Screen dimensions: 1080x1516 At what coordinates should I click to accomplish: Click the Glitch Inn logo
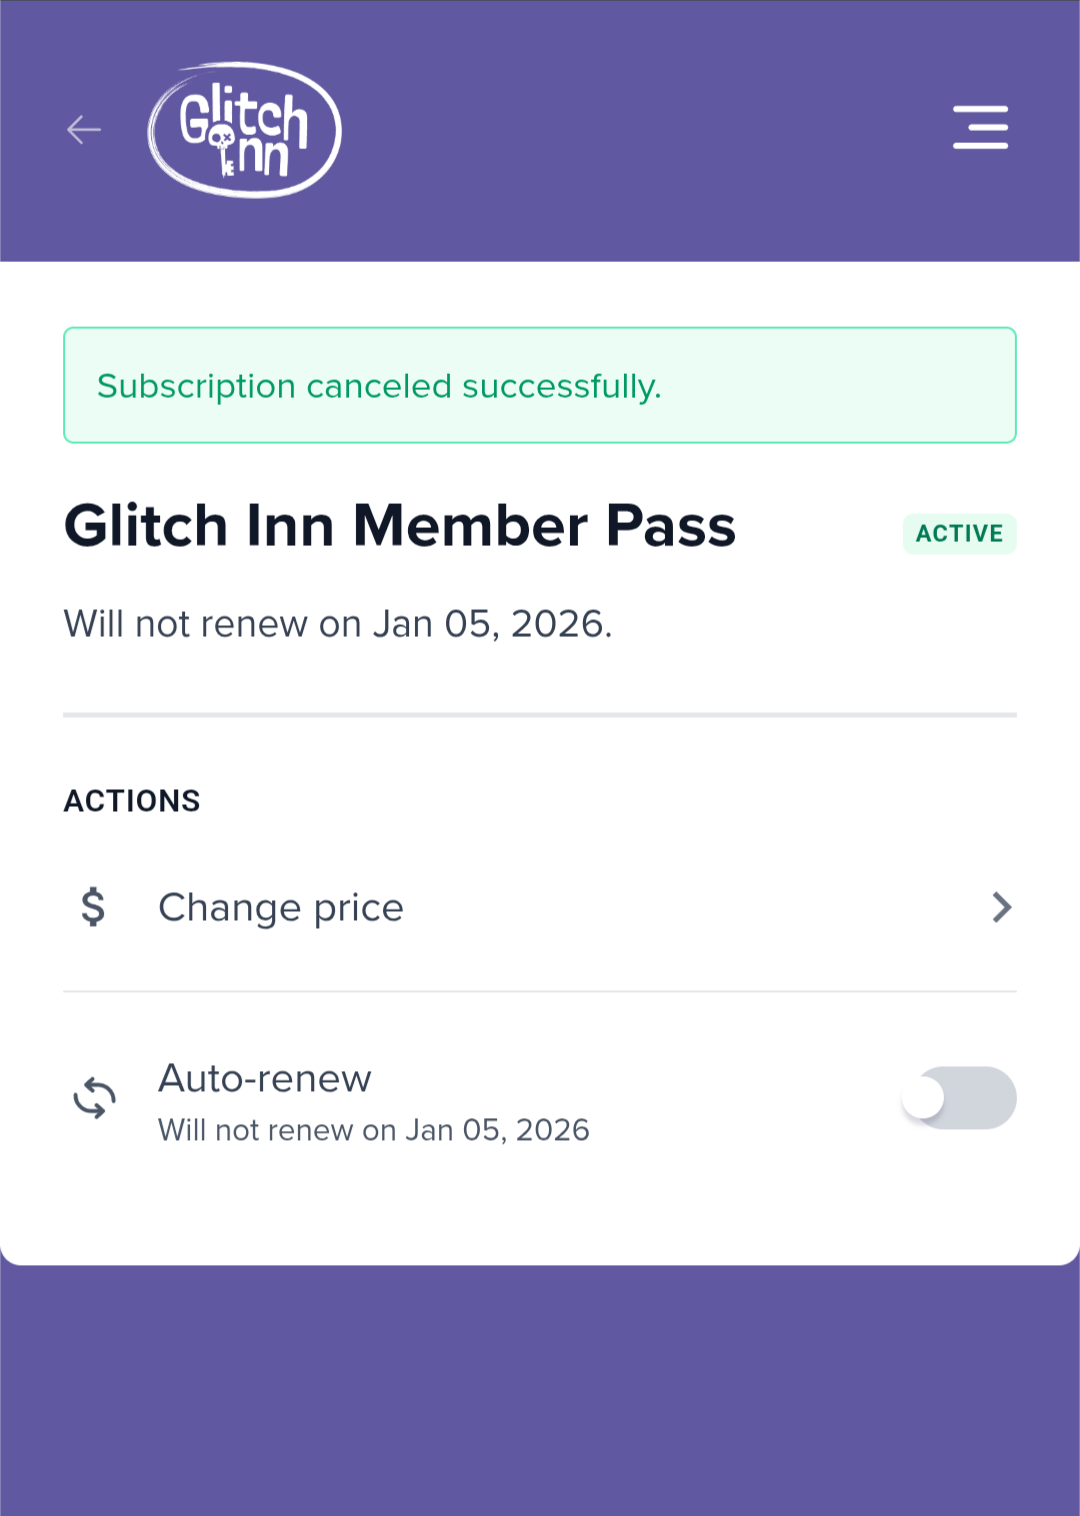coord(245,130)
